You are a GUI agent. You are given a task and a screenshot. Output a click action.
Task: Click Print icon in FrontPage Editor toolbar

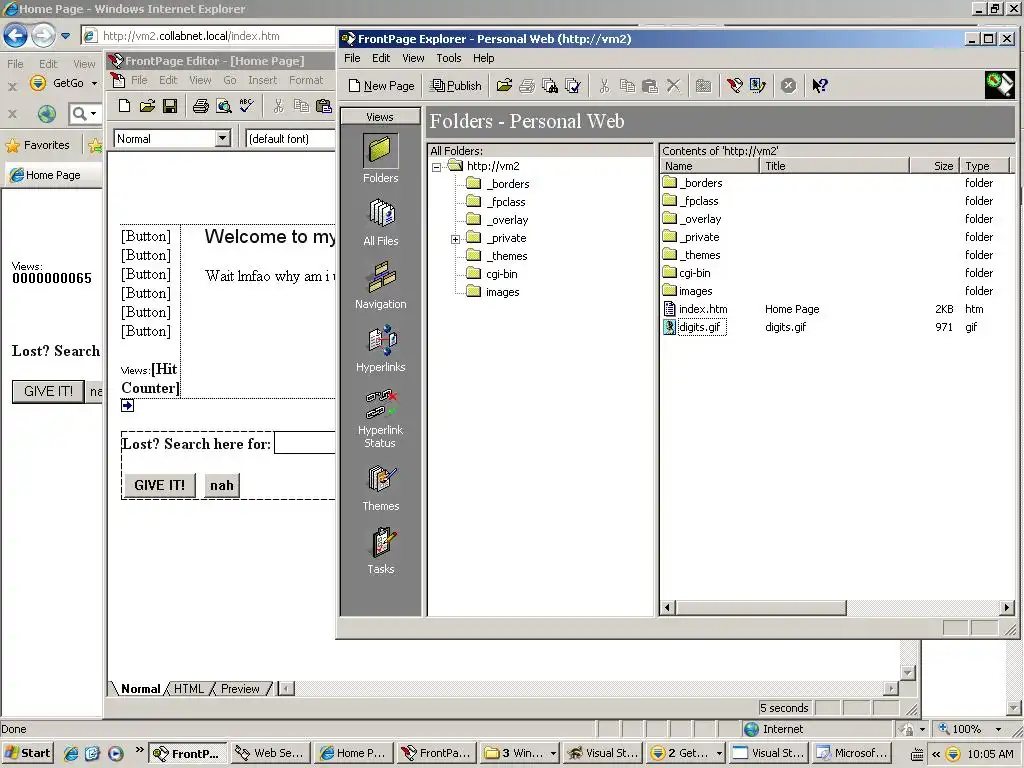click(x=200, y=106)
